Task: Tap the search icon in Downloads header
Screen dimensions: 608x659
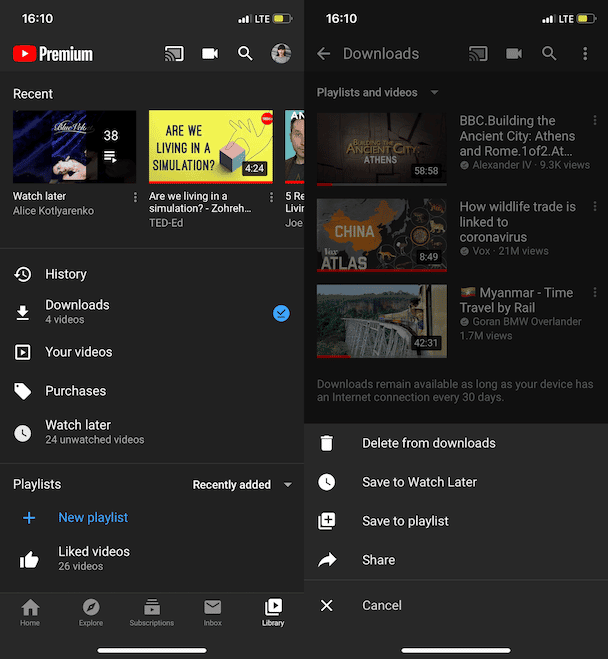Action: coord(549,54)
